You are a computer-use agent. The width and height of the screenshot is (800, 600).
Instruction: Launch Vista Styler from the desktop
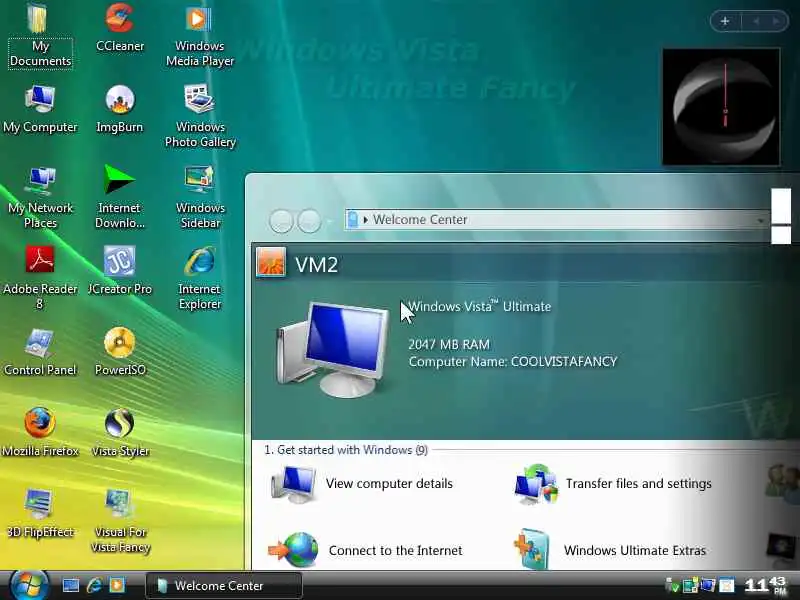120,433
